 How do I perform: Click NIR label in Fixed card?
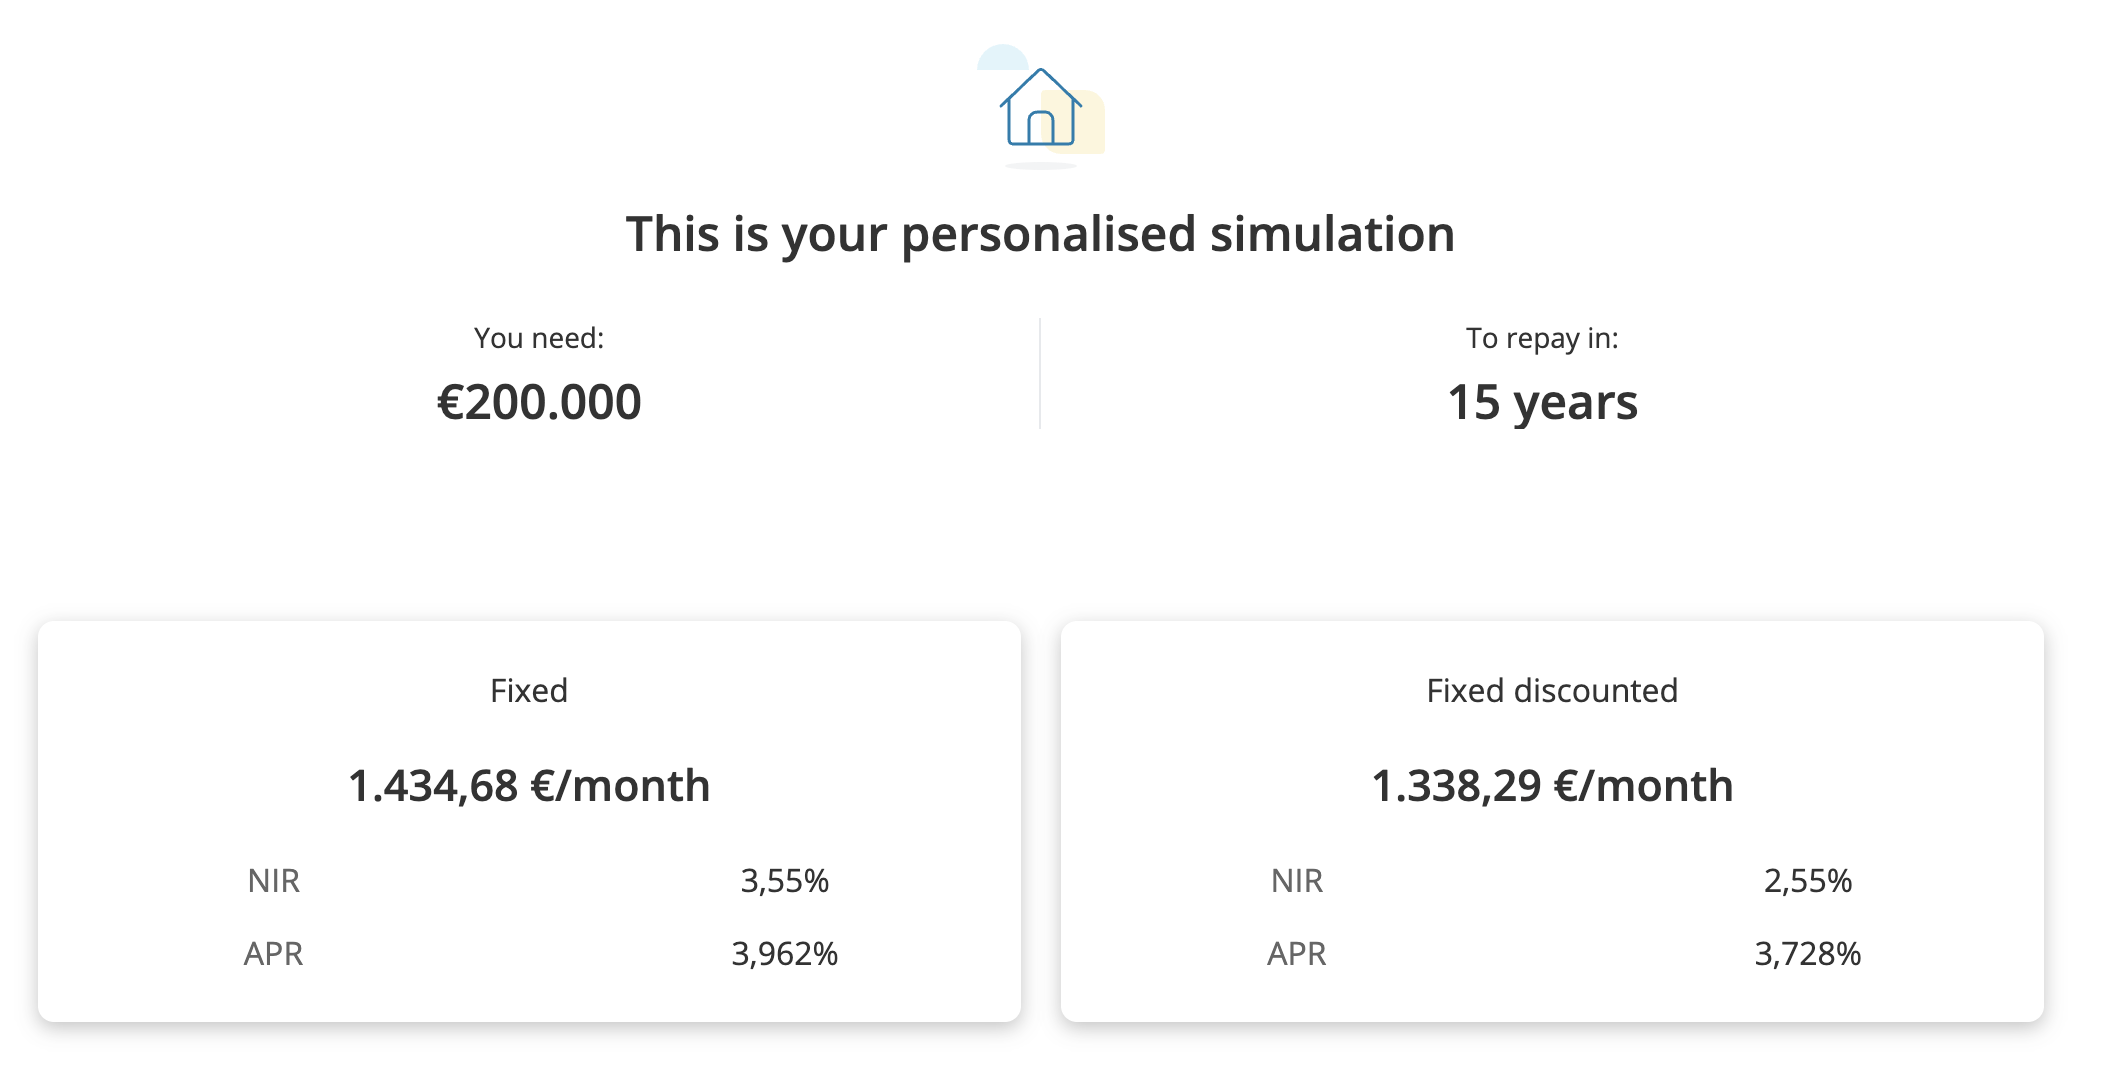(274, 880)
